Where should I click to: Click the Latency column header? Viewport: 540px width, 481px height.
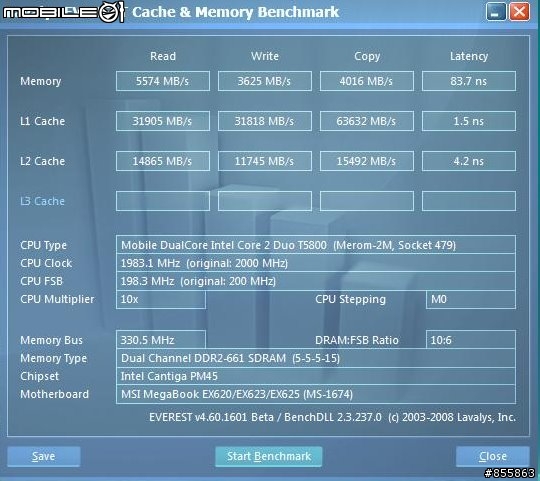[469, 56]
